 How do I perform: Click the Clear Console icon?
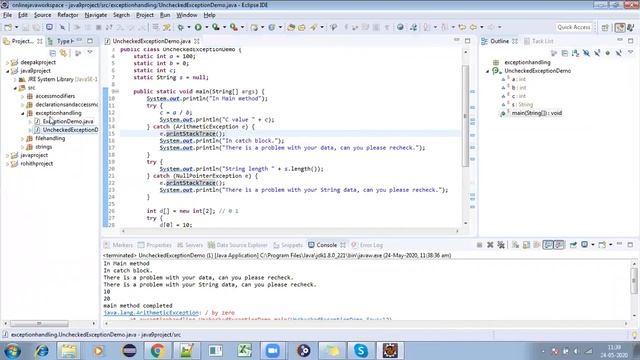tap(516, 245)
